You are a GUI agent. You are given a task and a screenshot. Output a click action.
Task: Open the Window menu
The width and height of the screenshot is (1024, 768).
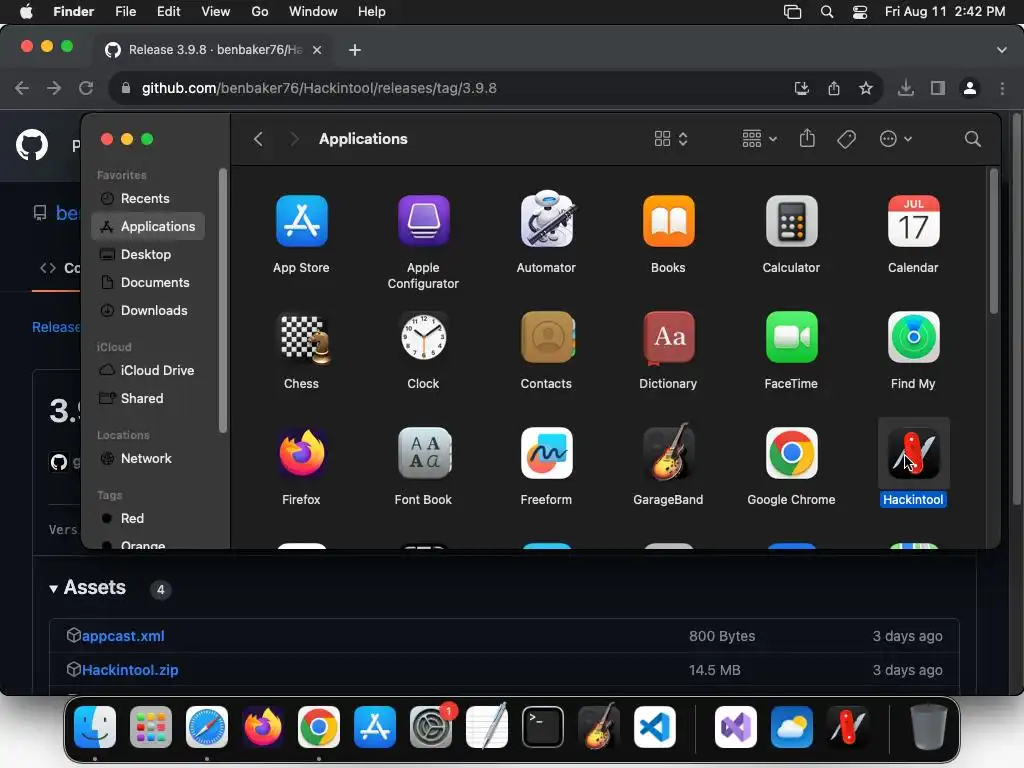[x=313, y=12]
